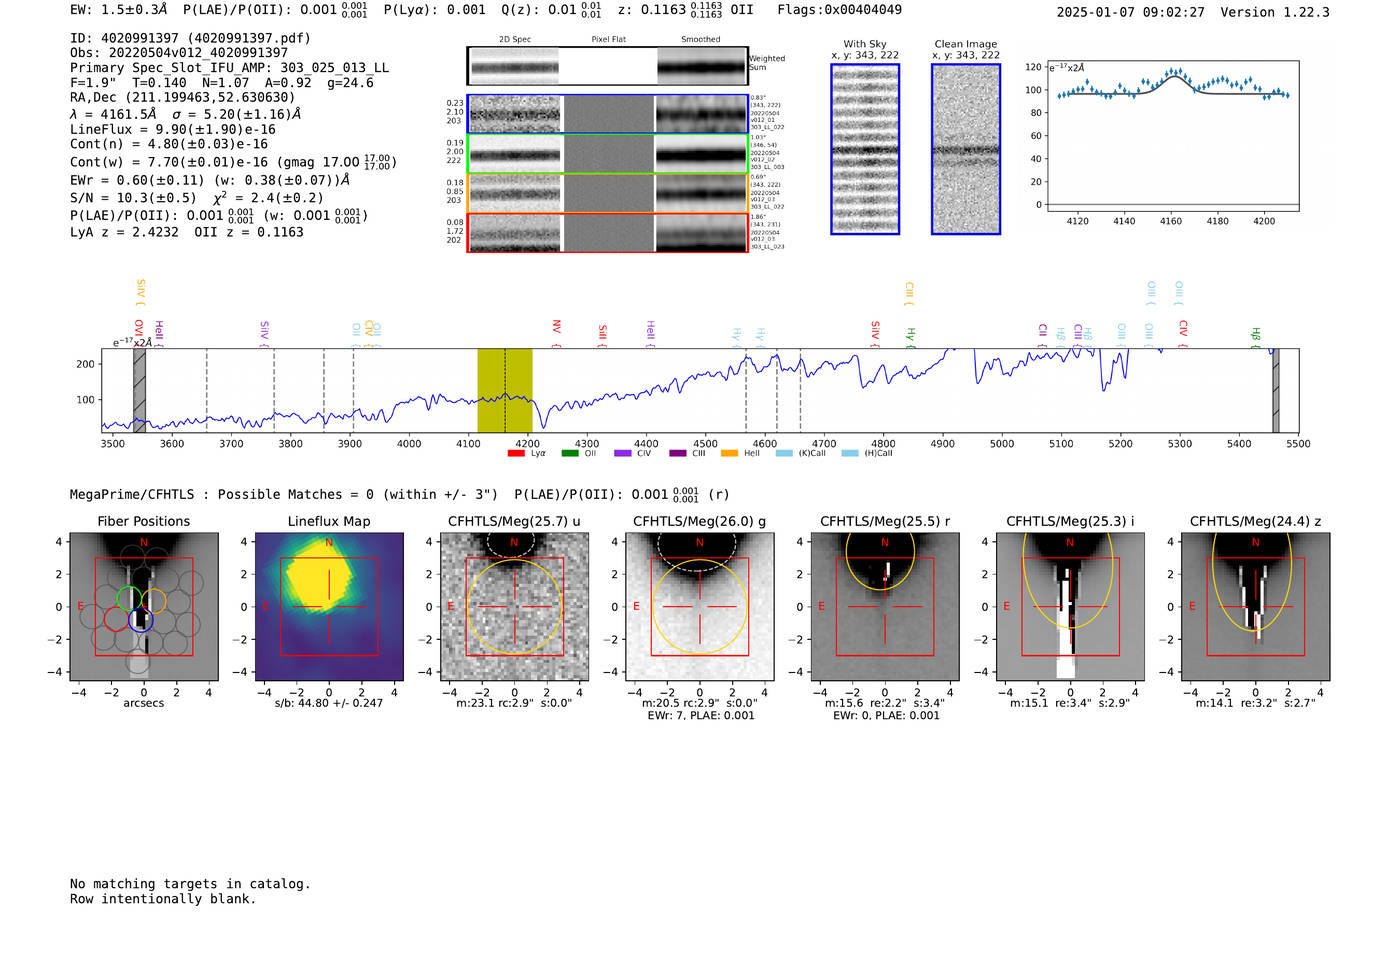Image resolution: width=1400 pixels, height=953 pixels.
Task: Click 'No matching targets in catalog.' text
Action: point(190,884)
